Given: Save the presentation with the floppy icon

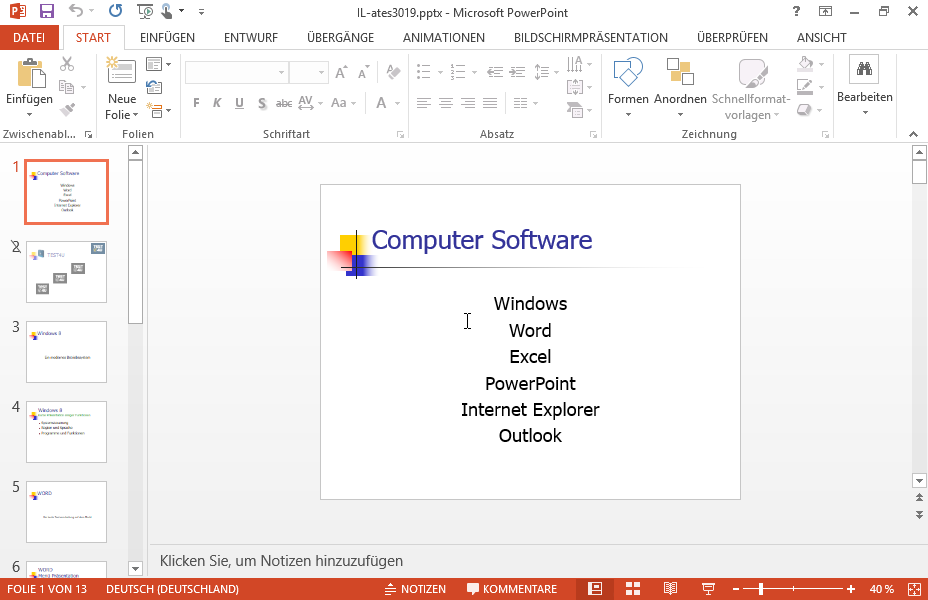Looking at the screenshot, I should click(46, 11).
